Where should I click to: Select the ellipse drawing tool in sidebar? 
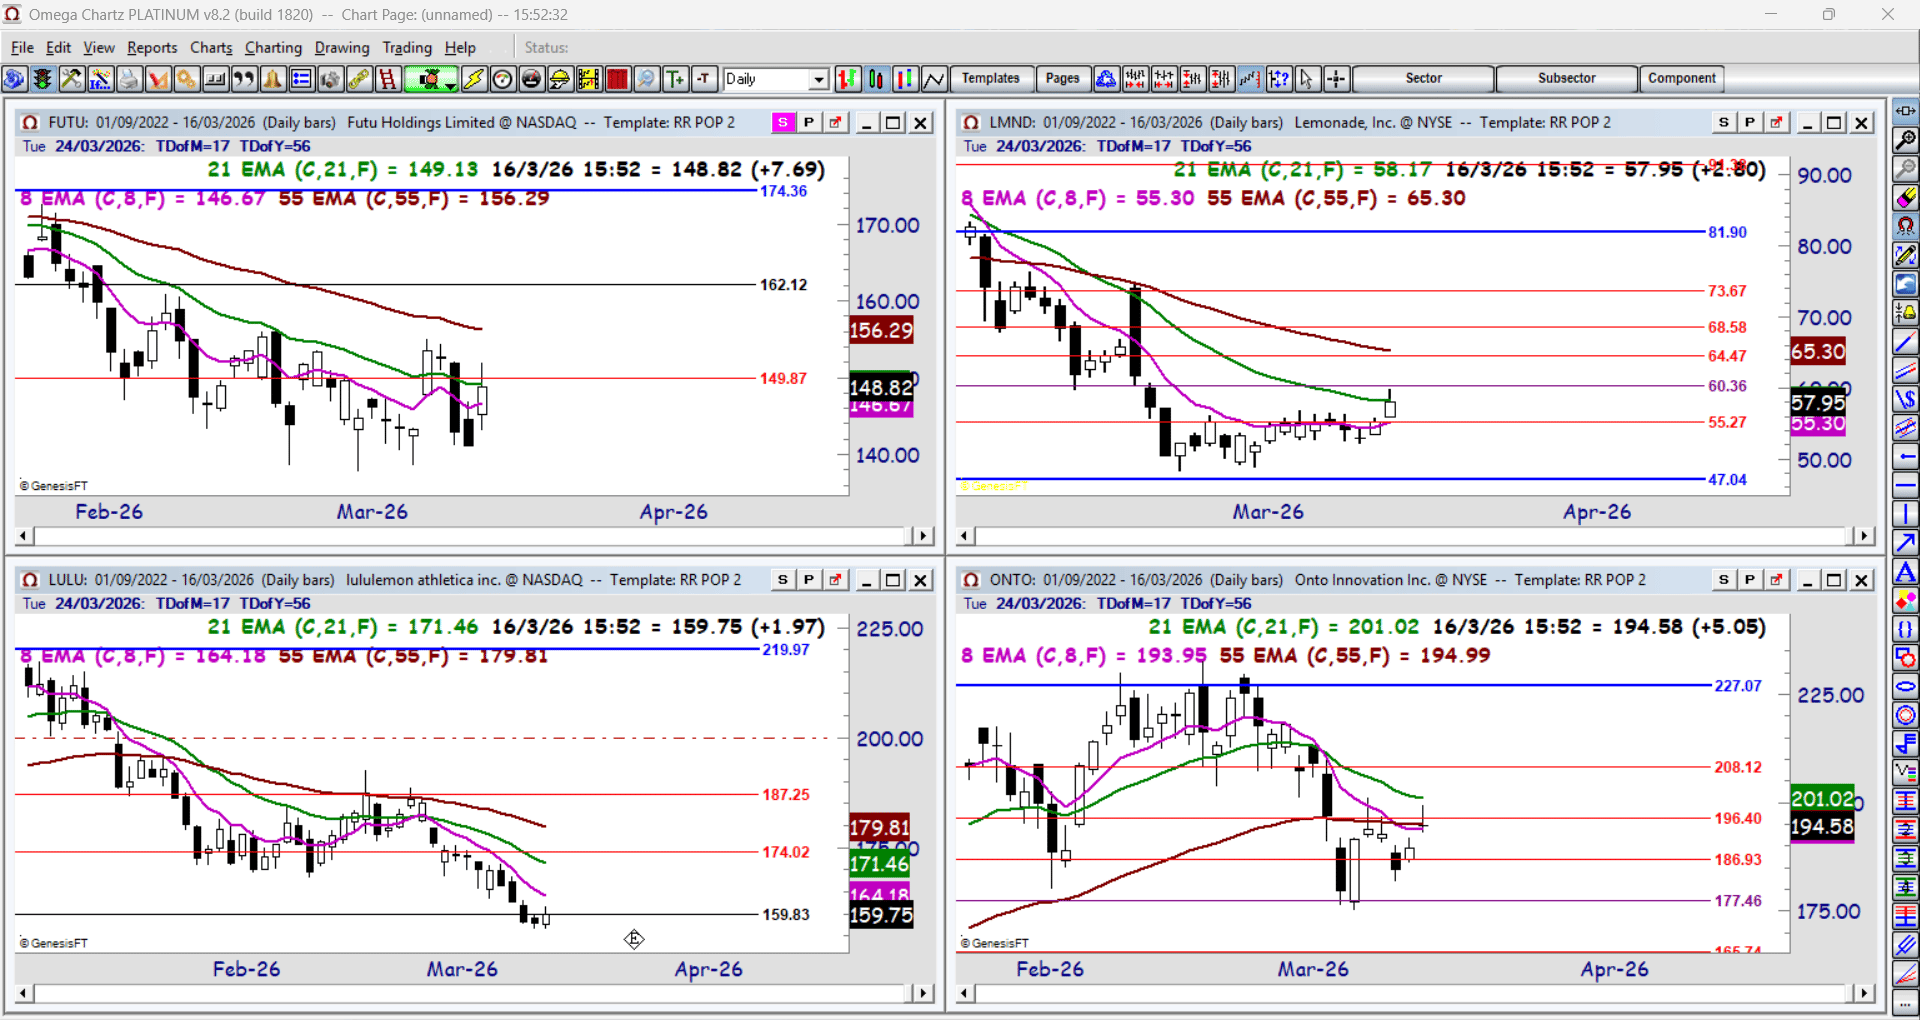click(x=1906, y=687)
